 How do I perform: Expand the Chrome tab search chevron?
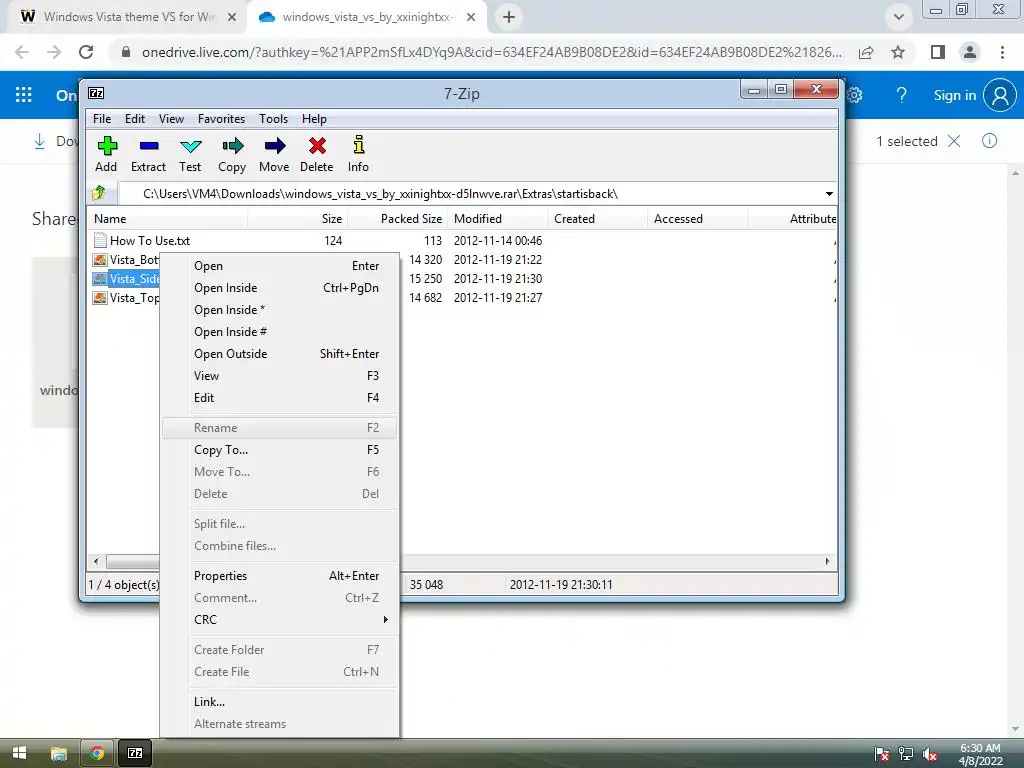point(899,17)
